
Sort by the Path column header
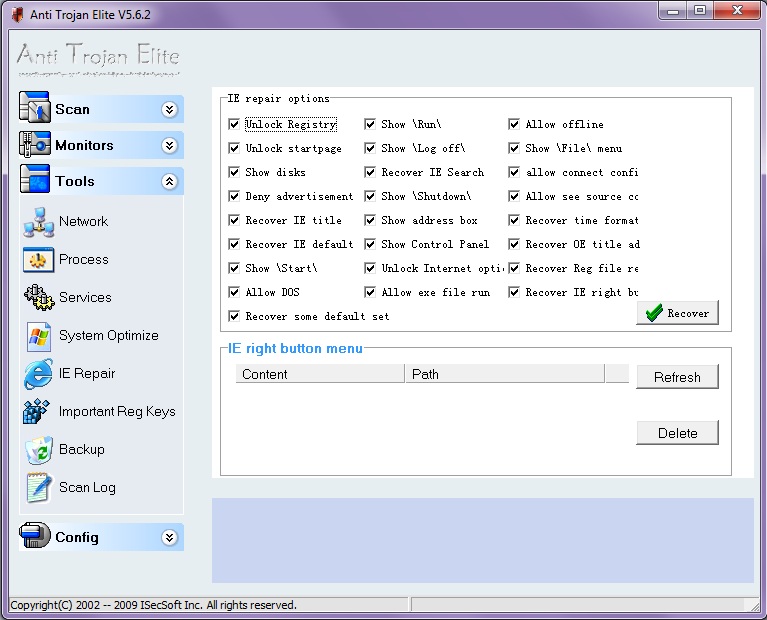(x=505, y=374)
